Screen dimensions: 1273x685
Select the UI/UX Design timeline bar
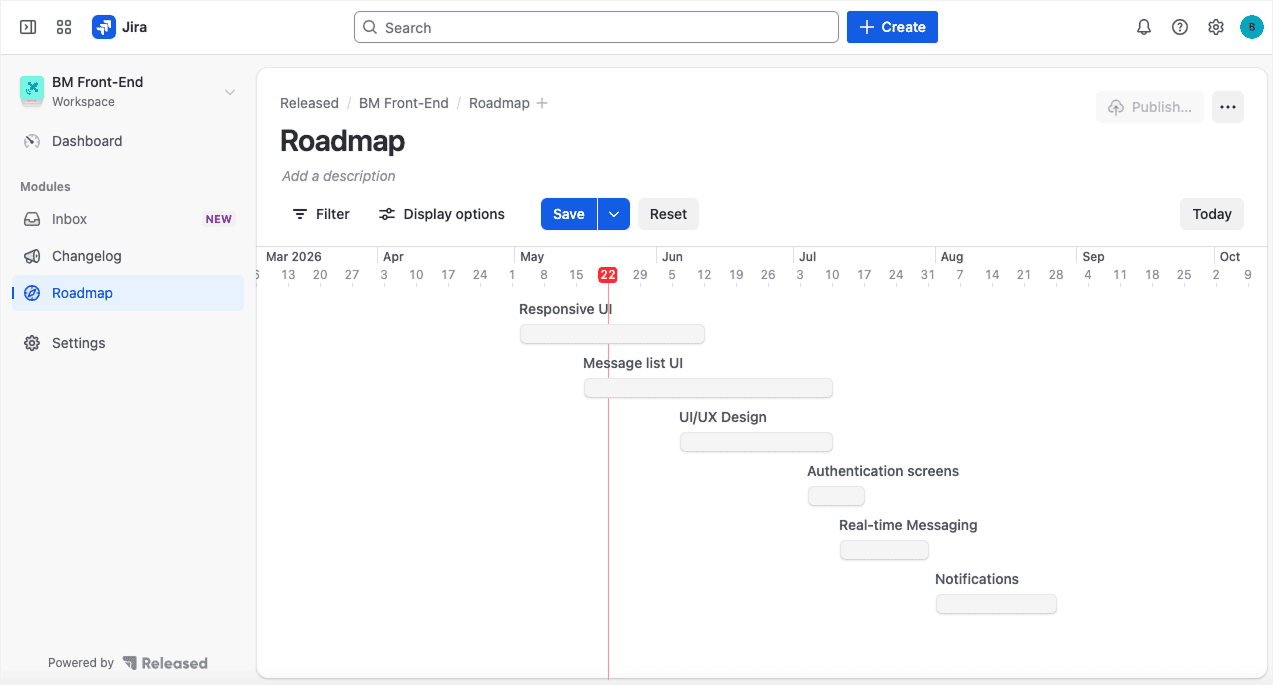(756, 442)
